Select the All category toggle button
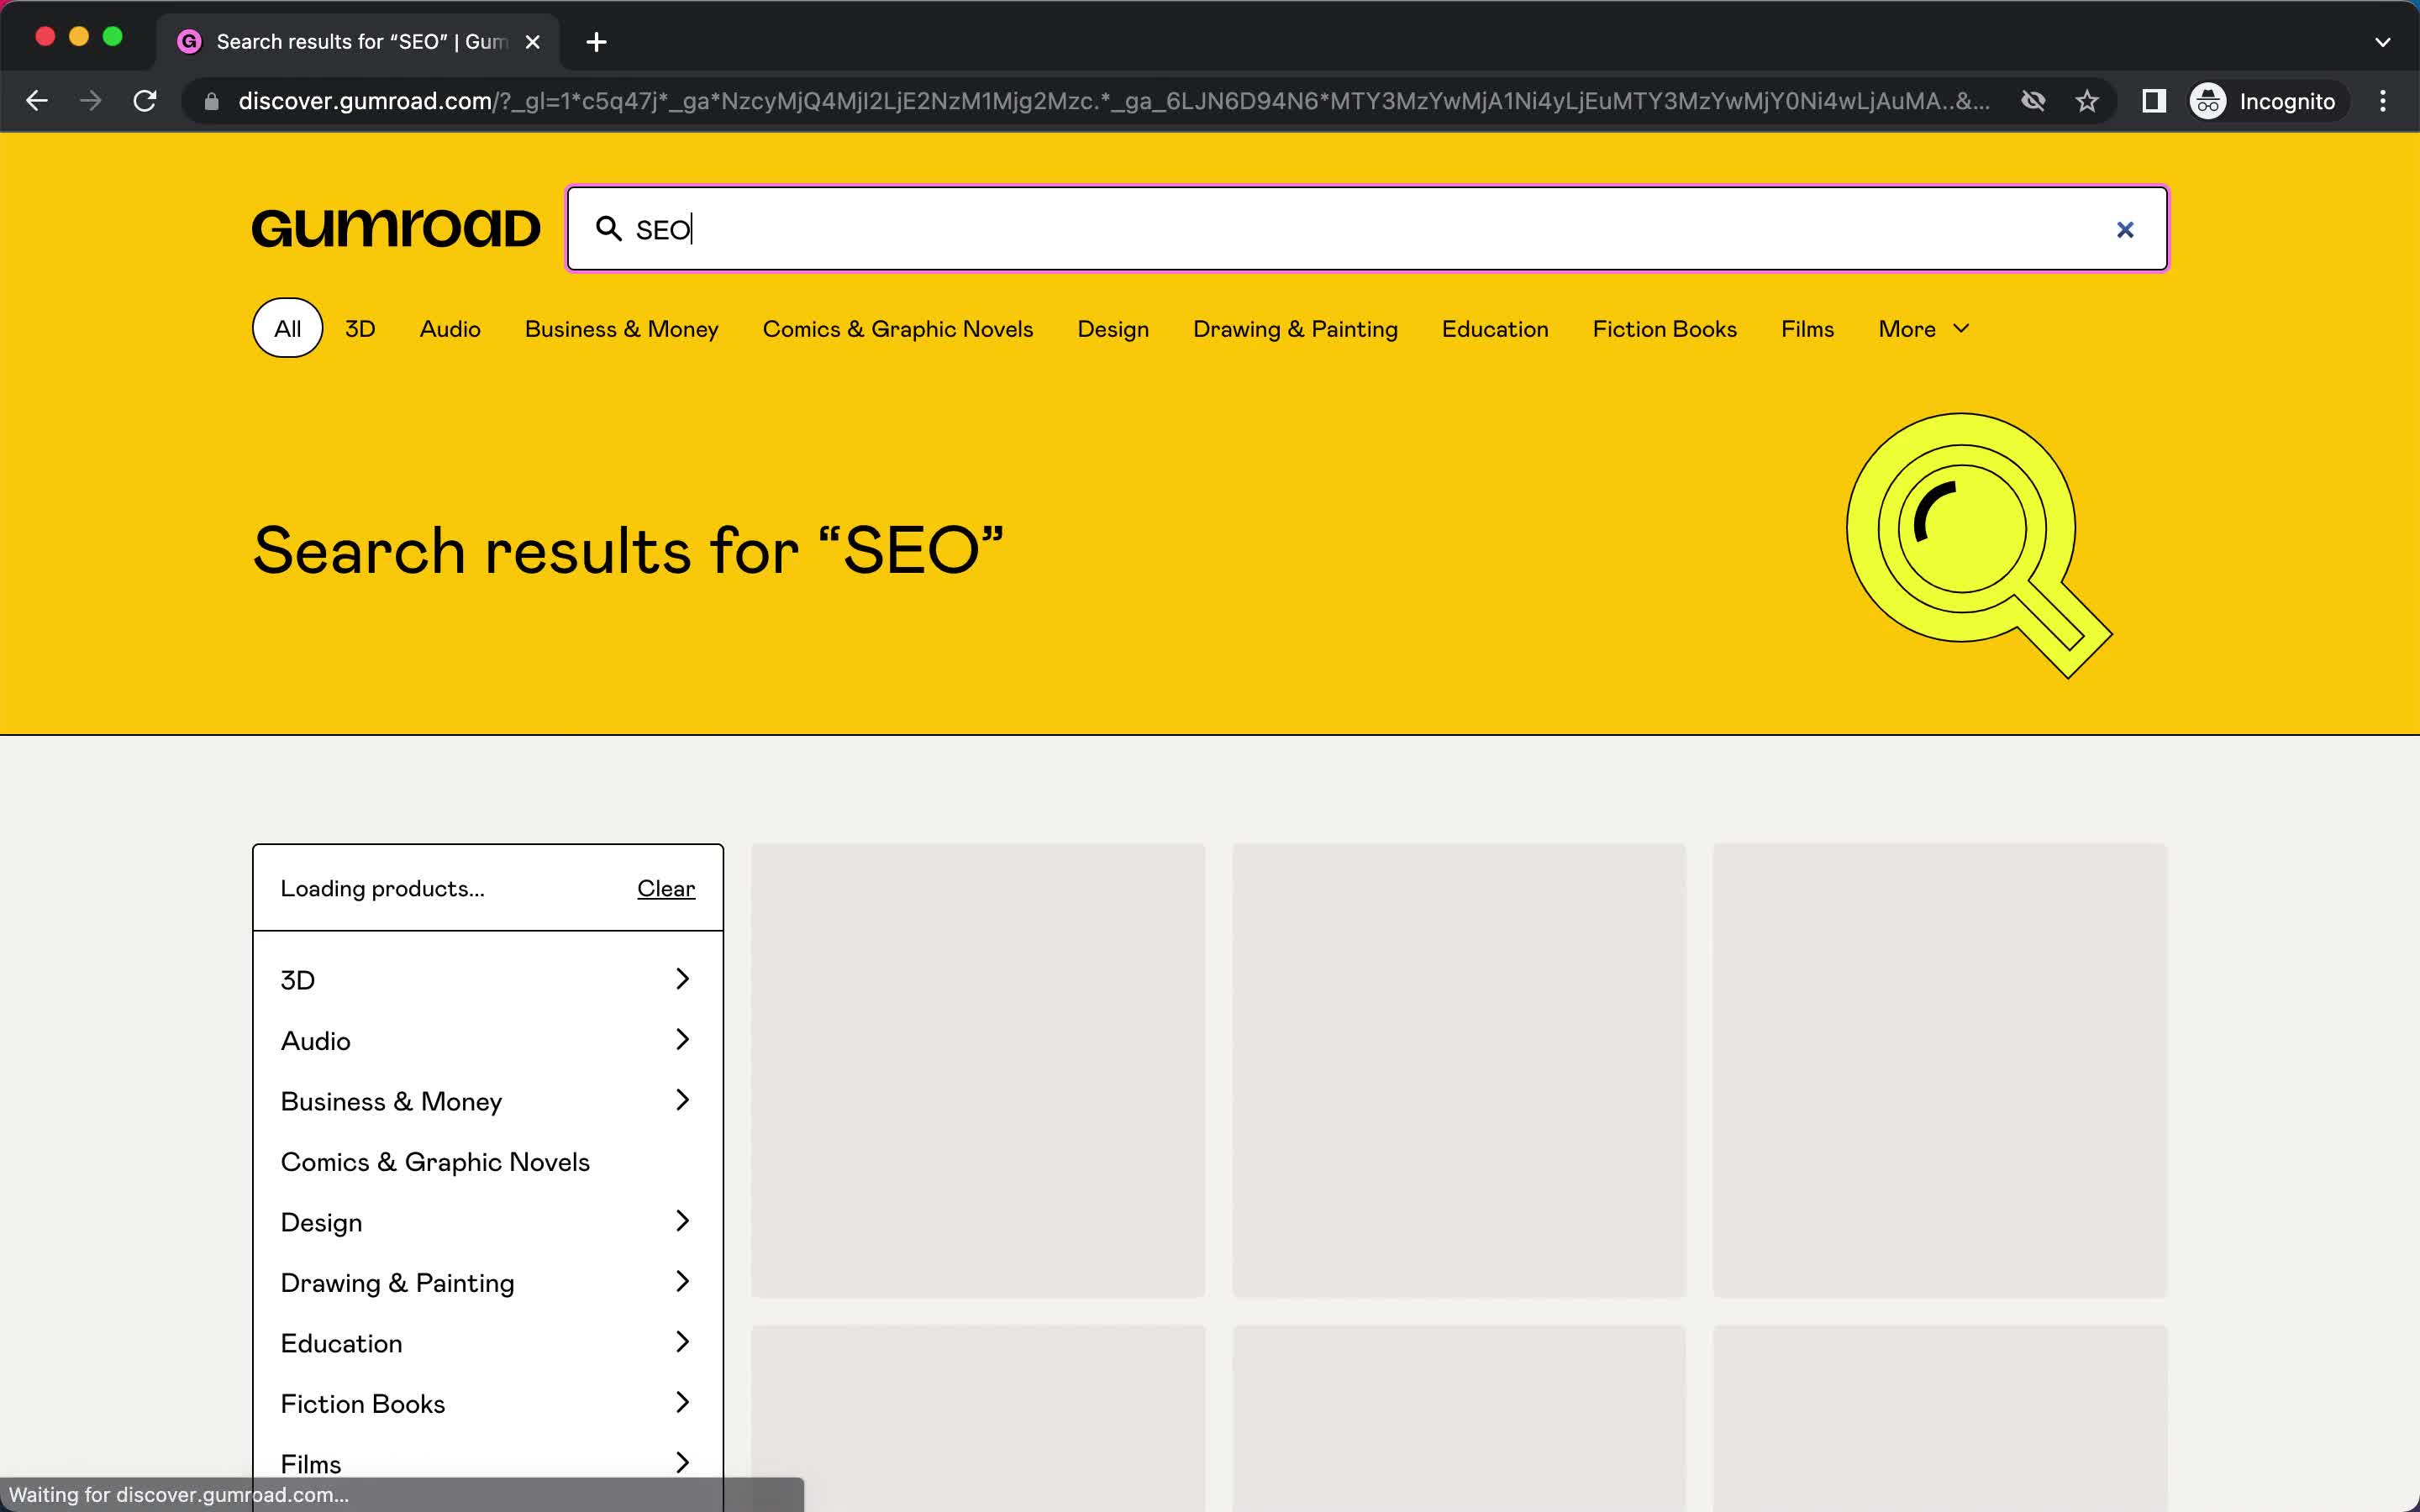This screenshot has width=2420, height=1512. [286, 328]
